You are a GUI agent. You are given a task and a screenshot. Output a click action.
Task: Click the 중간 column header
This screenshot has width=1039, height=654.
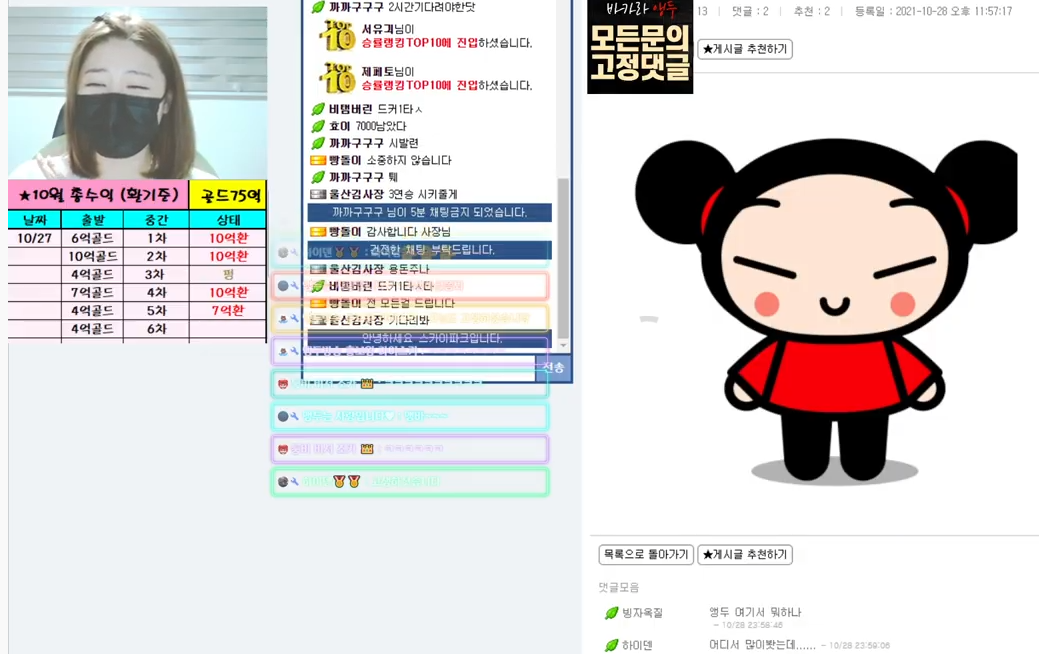156,220
